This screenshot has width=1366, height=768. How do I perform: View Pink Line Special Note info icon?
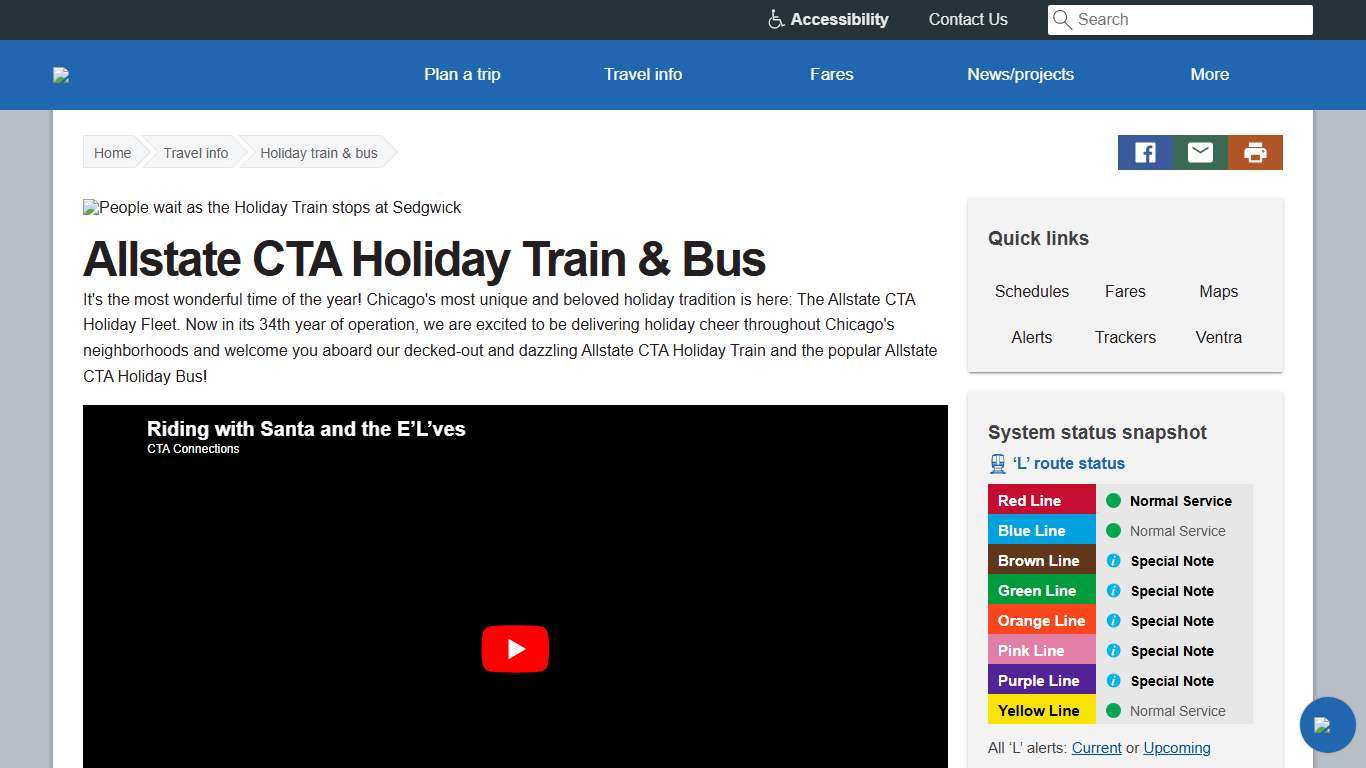1113,651
